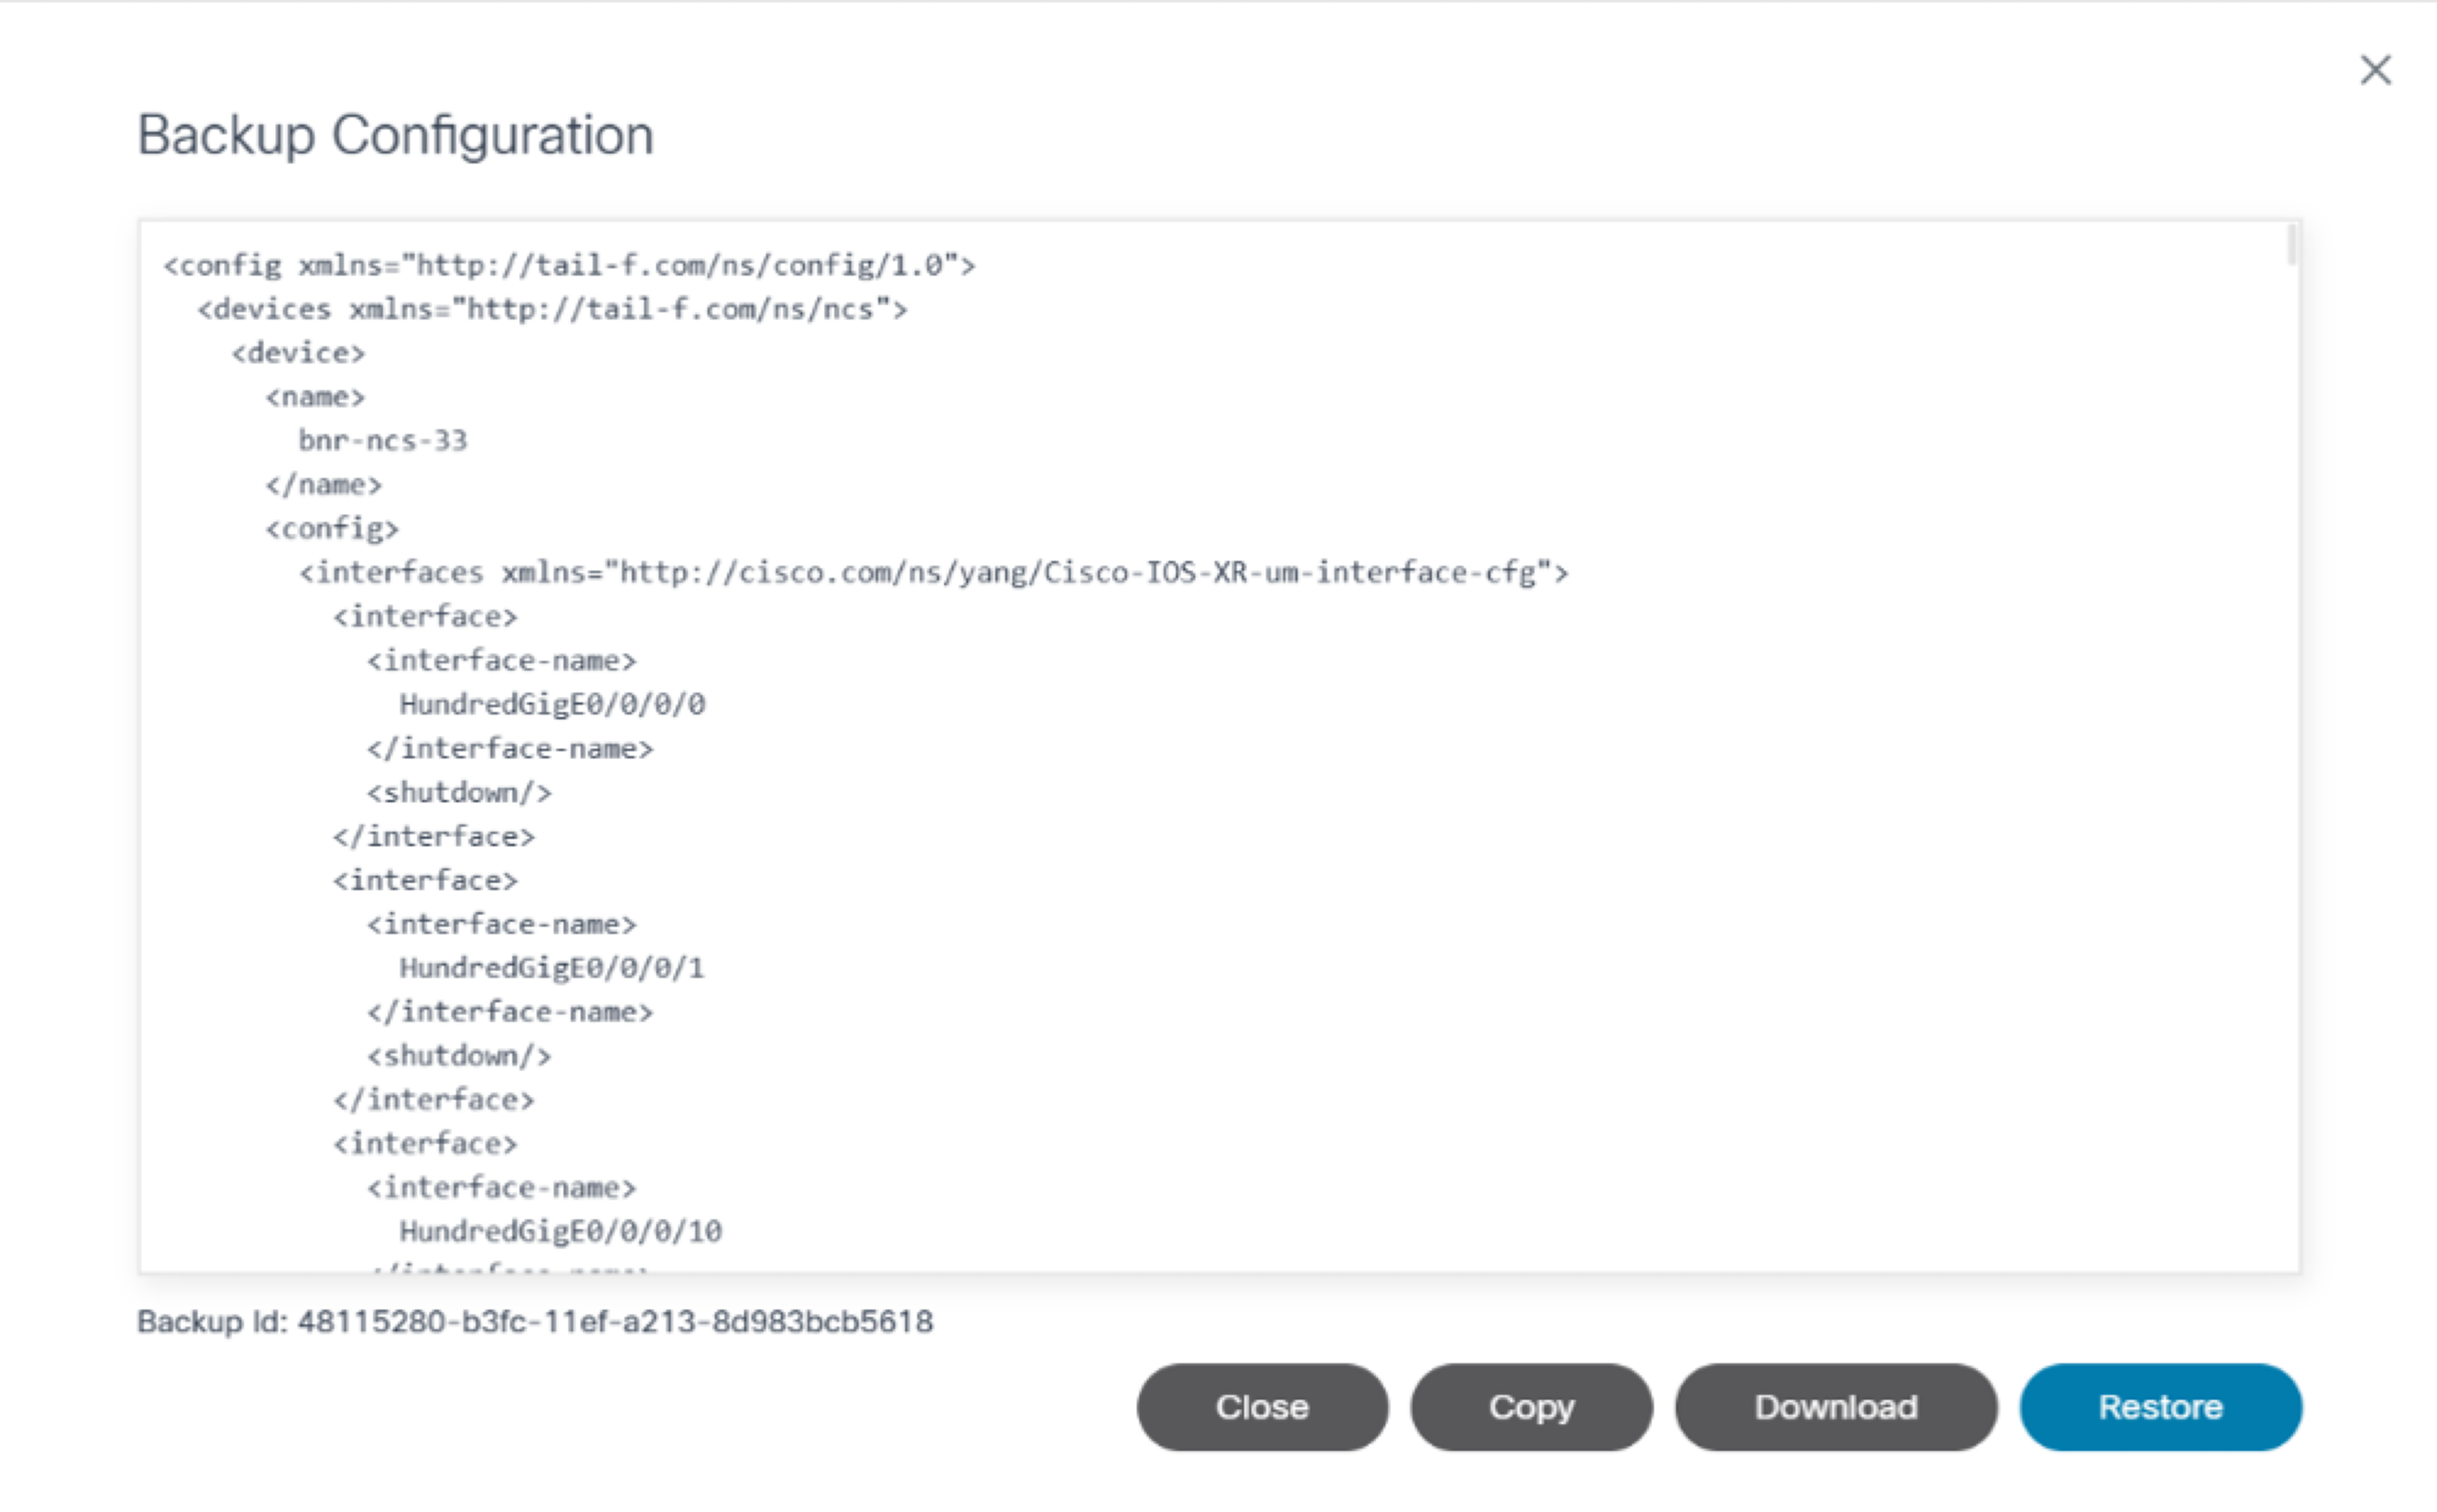Click the scrollbar thumb in config viewer
This screenshot has height=1512, width=2437.
click(2291, 246)
